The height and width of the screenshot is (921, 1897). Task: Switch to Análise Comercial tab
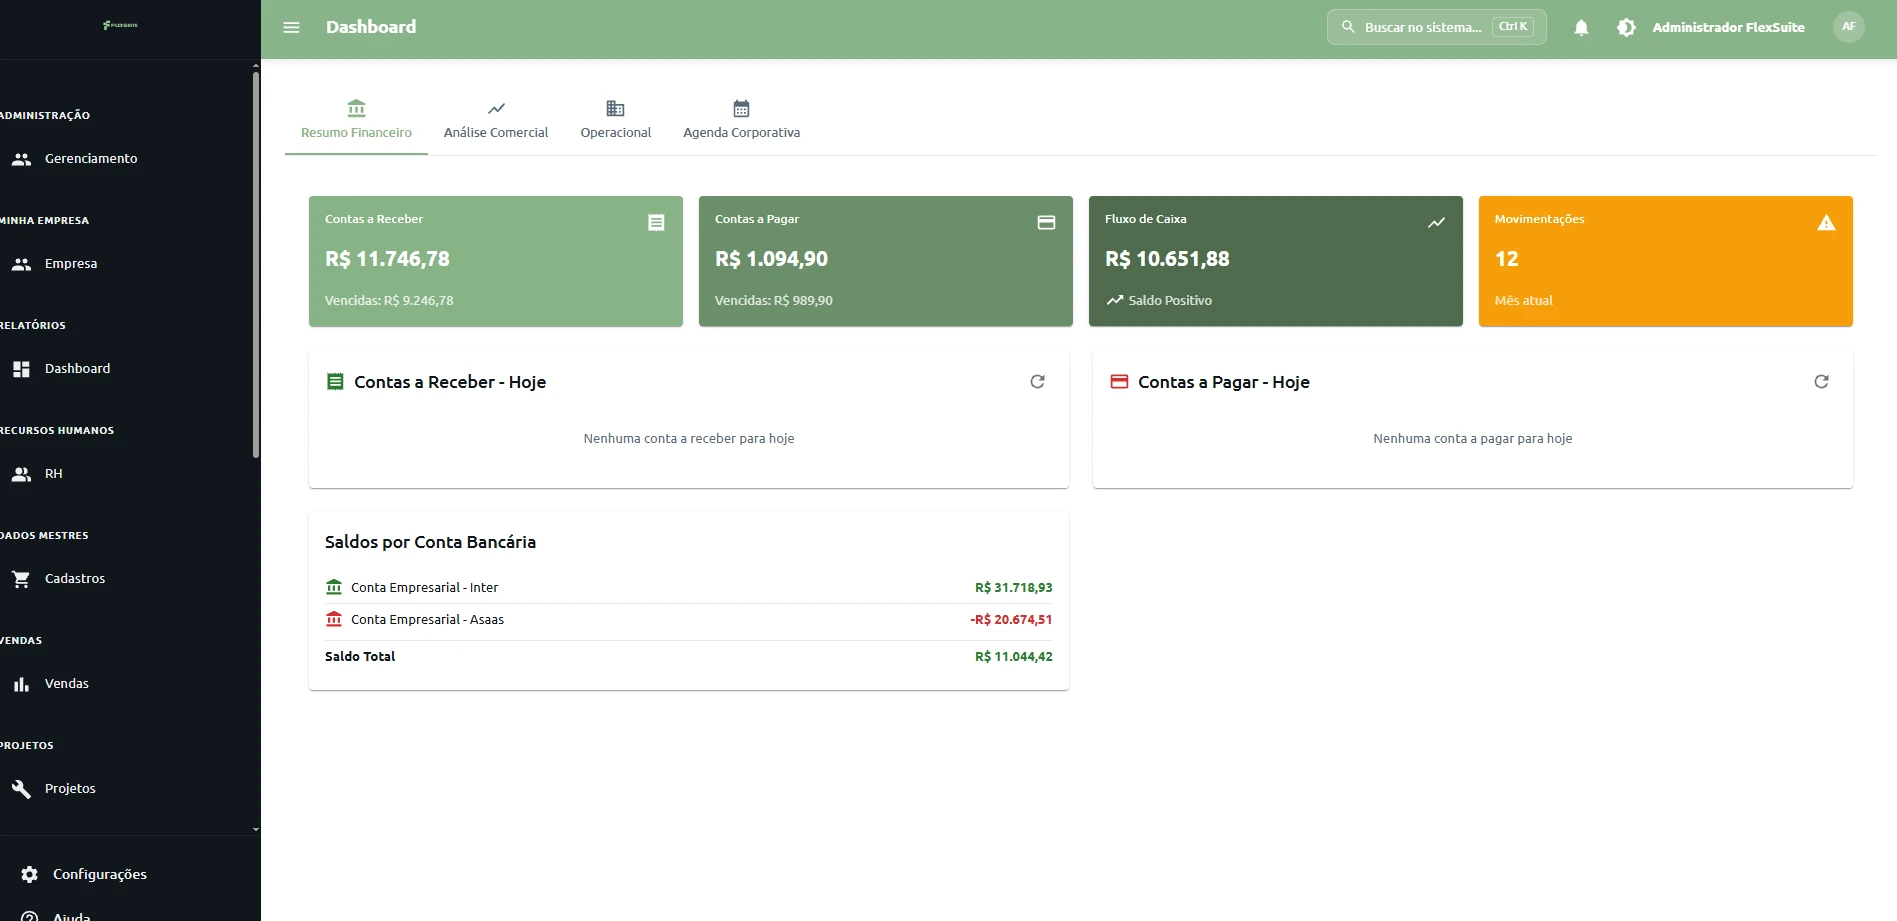496,120
